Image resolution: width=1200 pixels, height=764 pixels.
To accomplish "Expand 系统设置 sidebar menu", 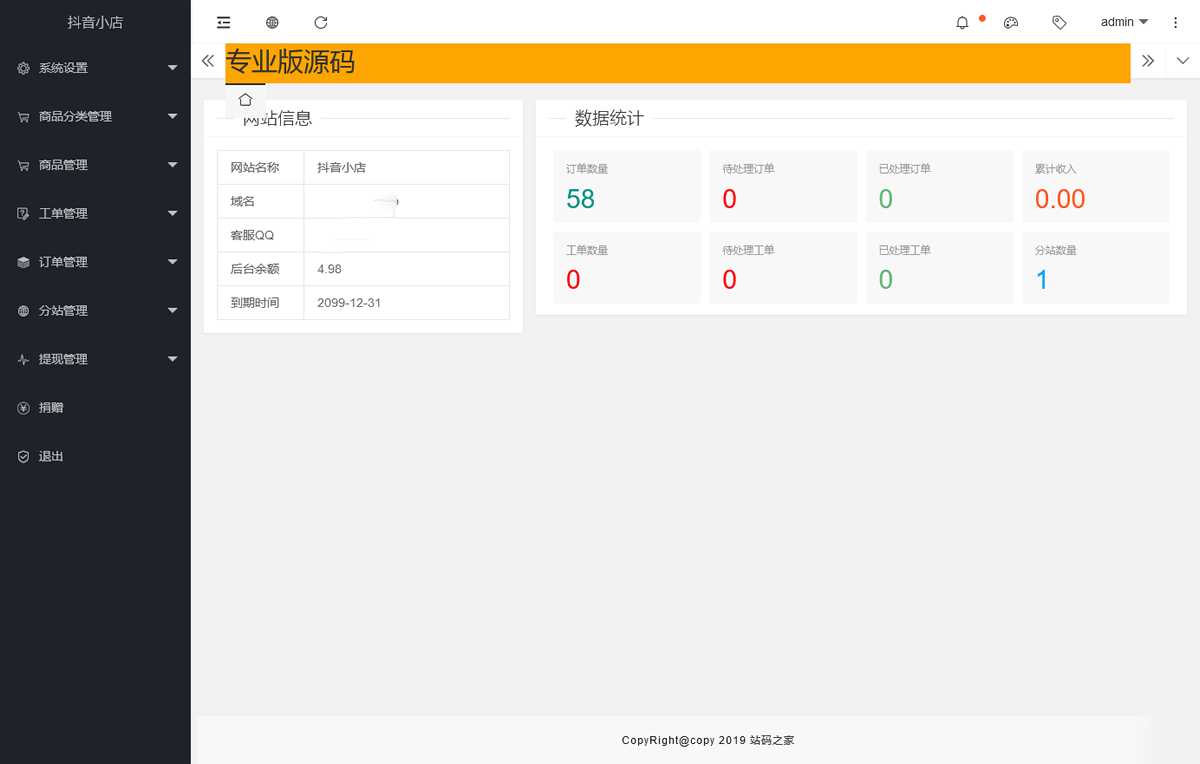I will click(x=95, y=68).
